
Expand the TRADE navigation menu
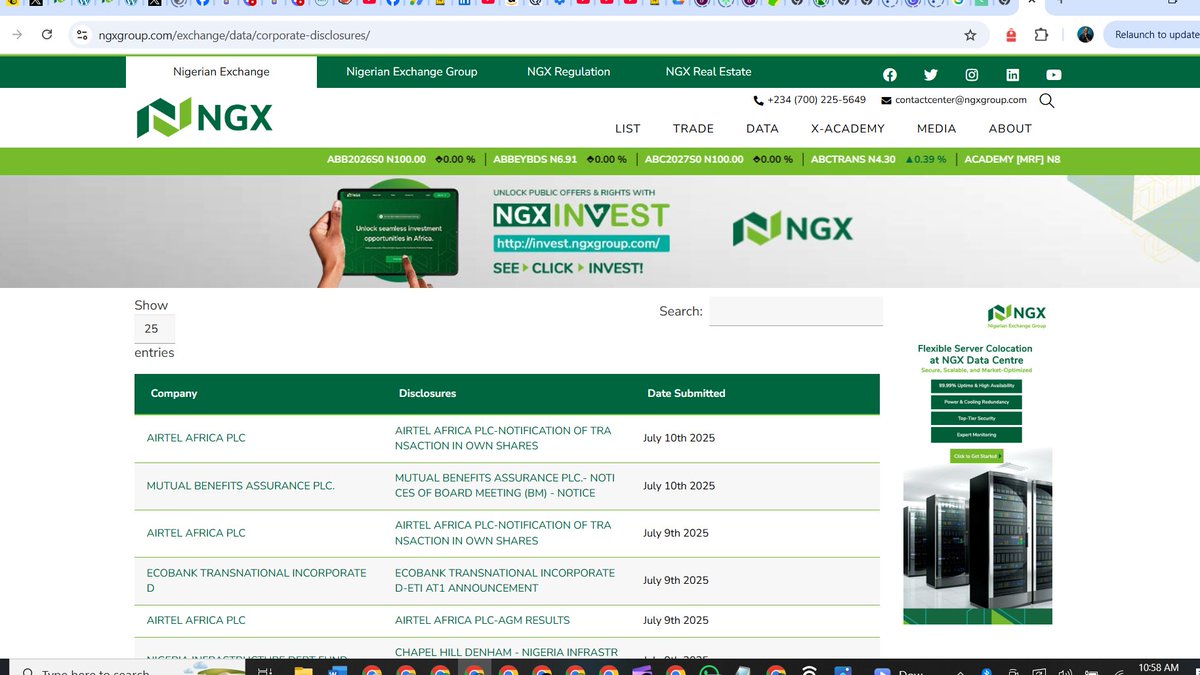pos(693,129)
